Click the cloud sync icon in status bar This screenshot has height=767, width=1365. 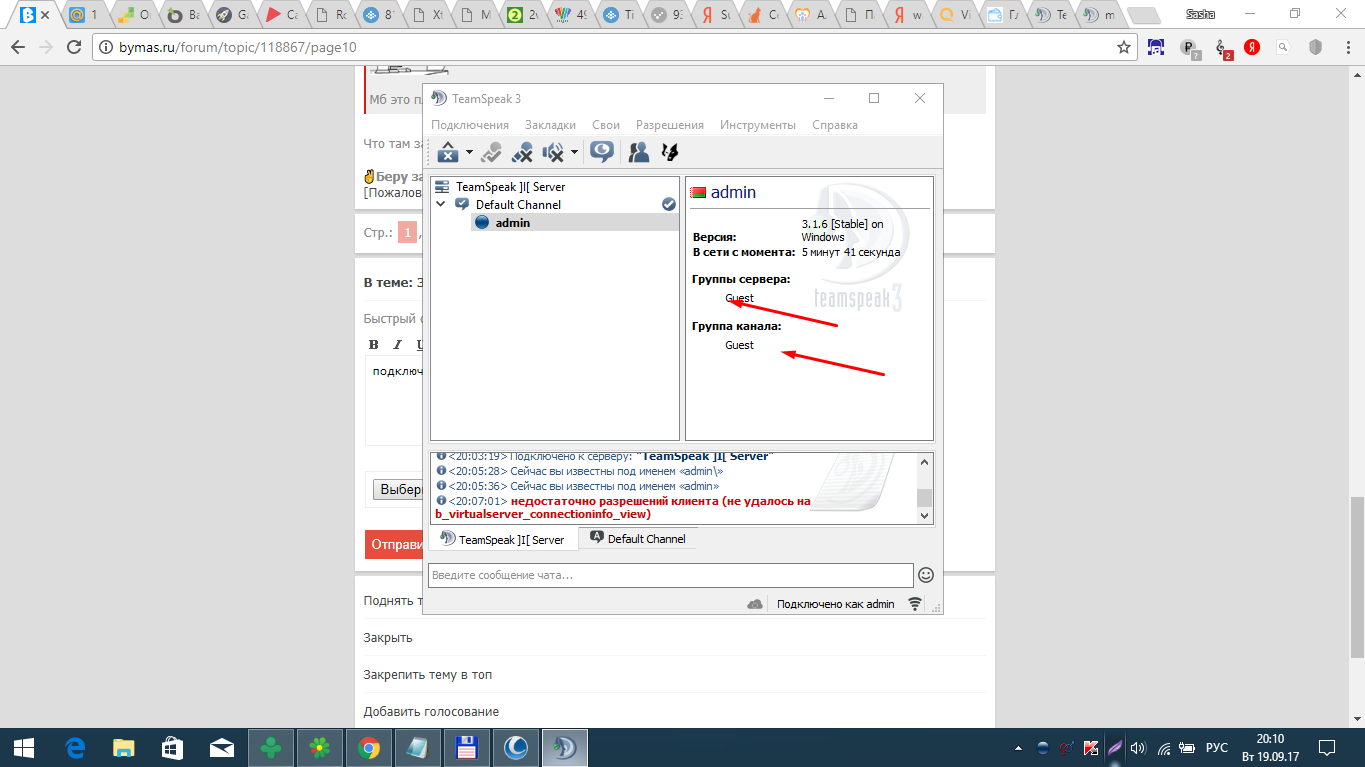click(x=755, y=604)
